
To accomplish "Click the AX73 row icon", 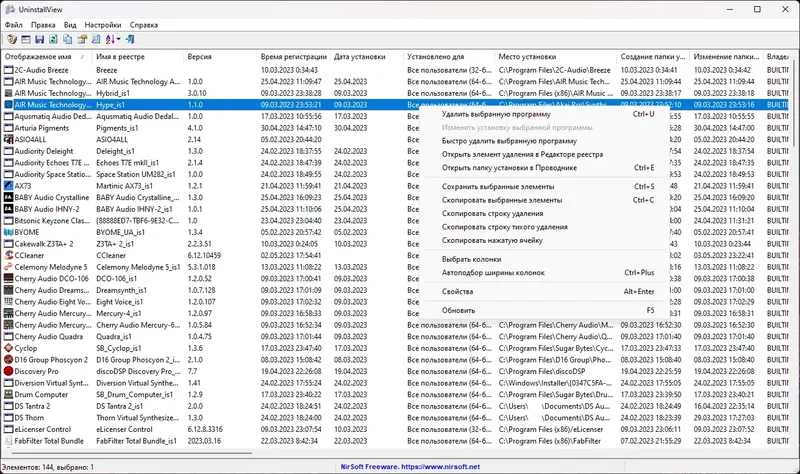I will (x=8, y=186).
